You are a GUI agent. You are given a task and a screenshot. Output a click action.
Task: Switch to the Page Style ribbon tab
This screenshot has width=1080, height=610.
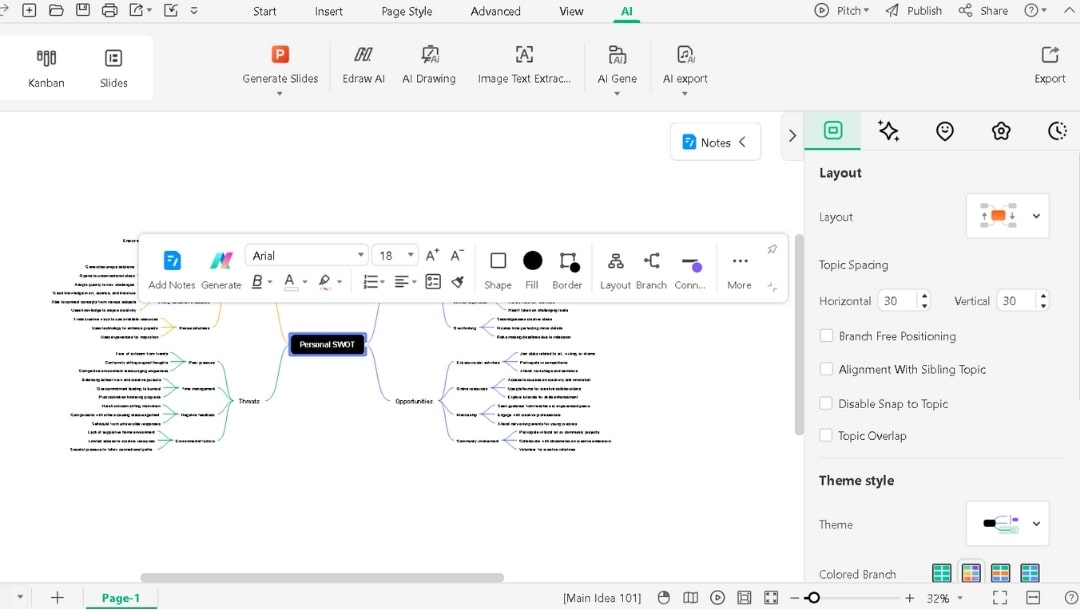pos(406,11)
